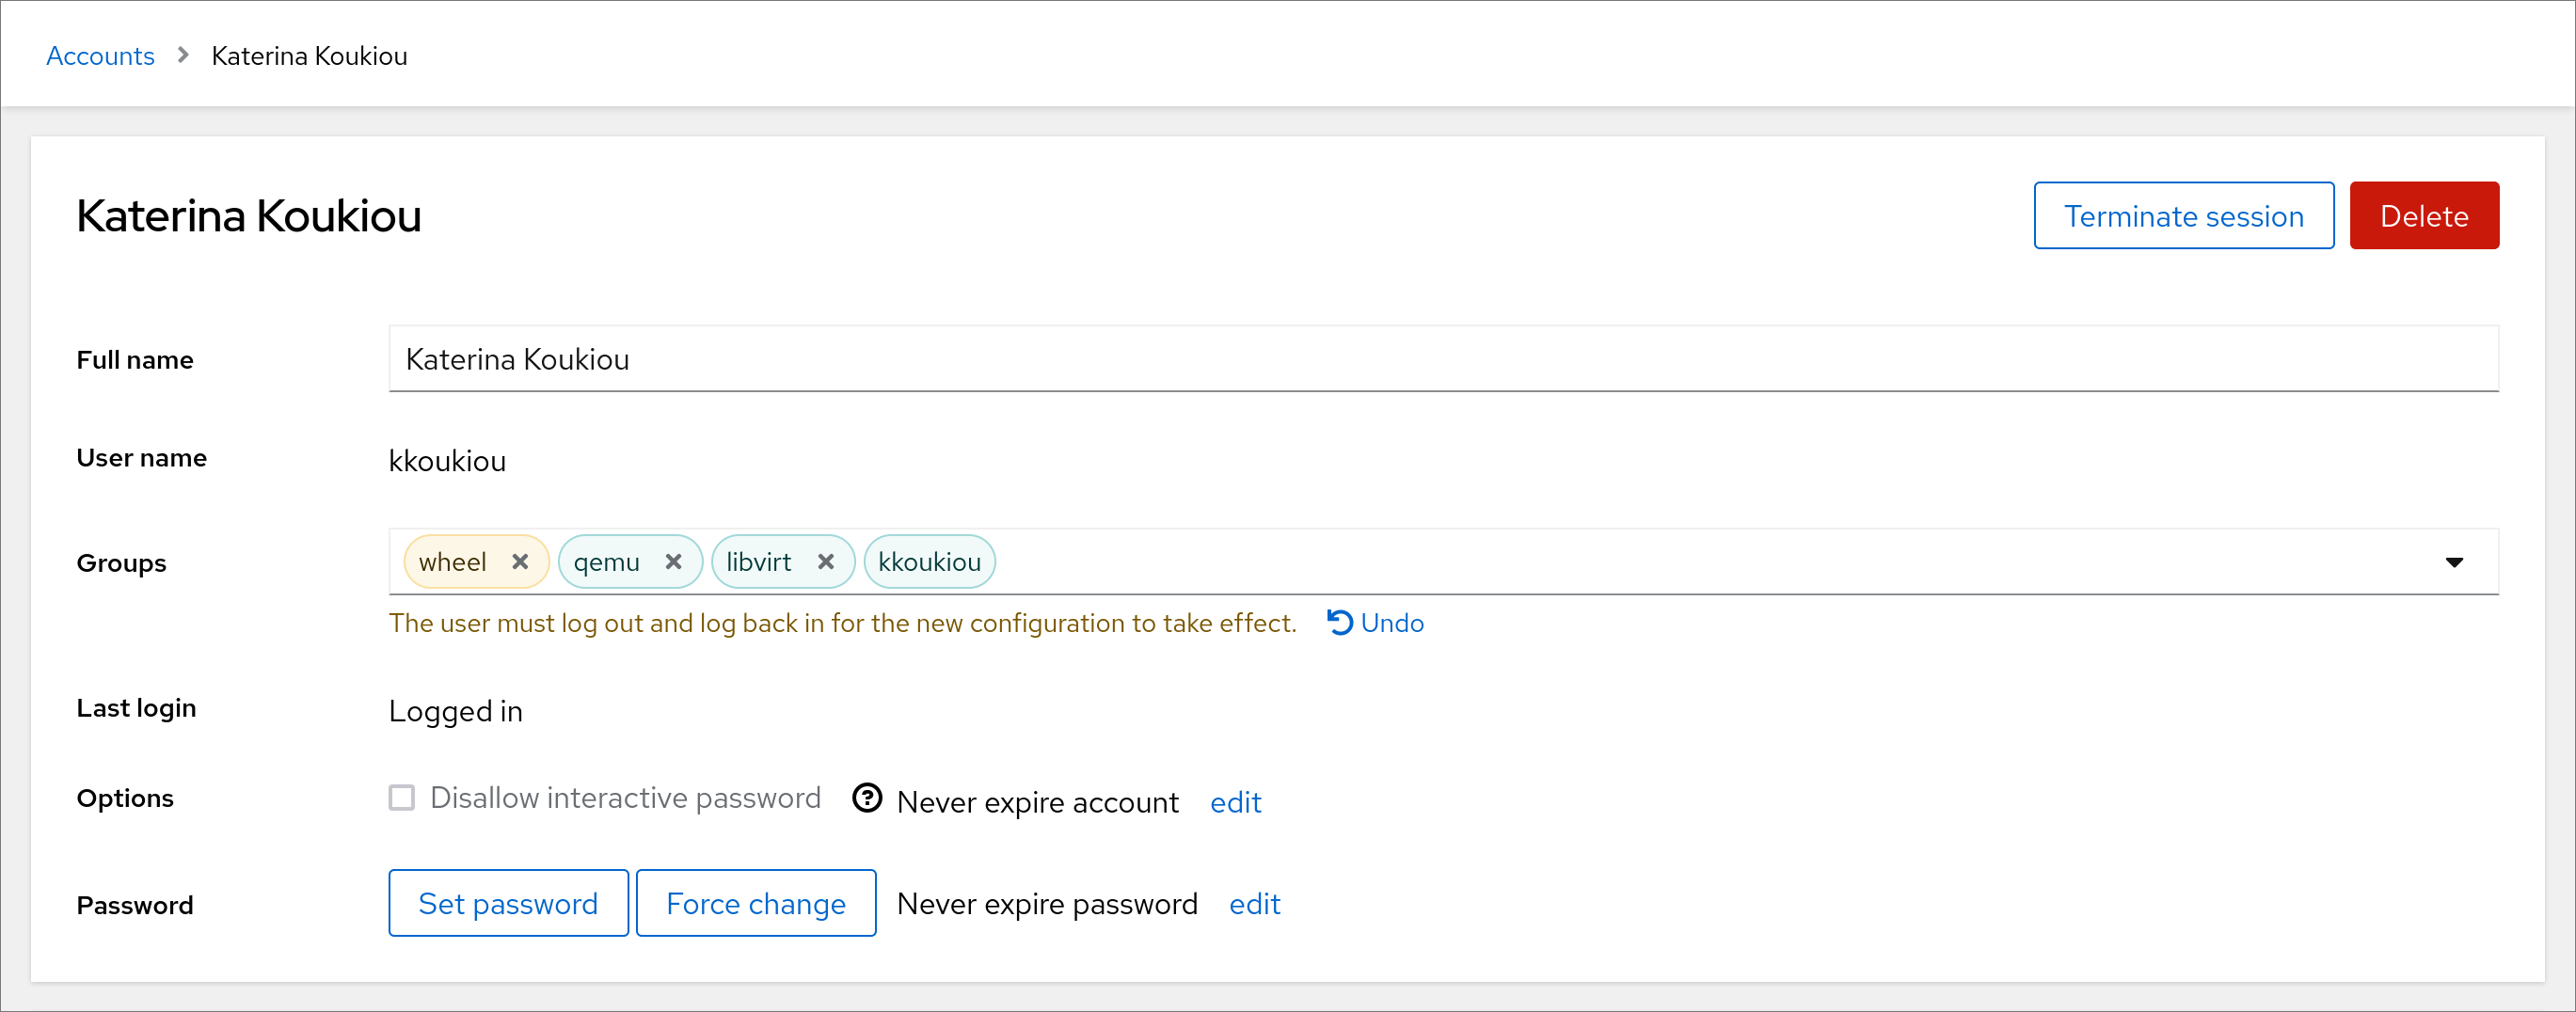Click the Full name input field

(1442, 359)
